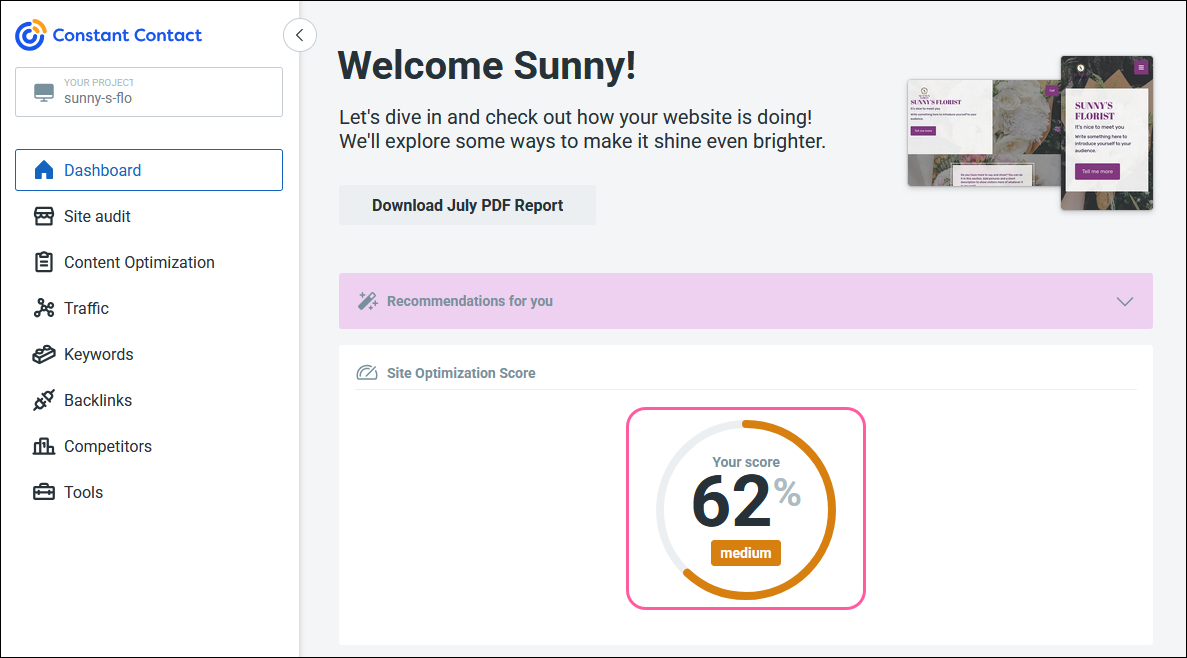Click the Site Optimization Score gauge icon

coord(367,373)
